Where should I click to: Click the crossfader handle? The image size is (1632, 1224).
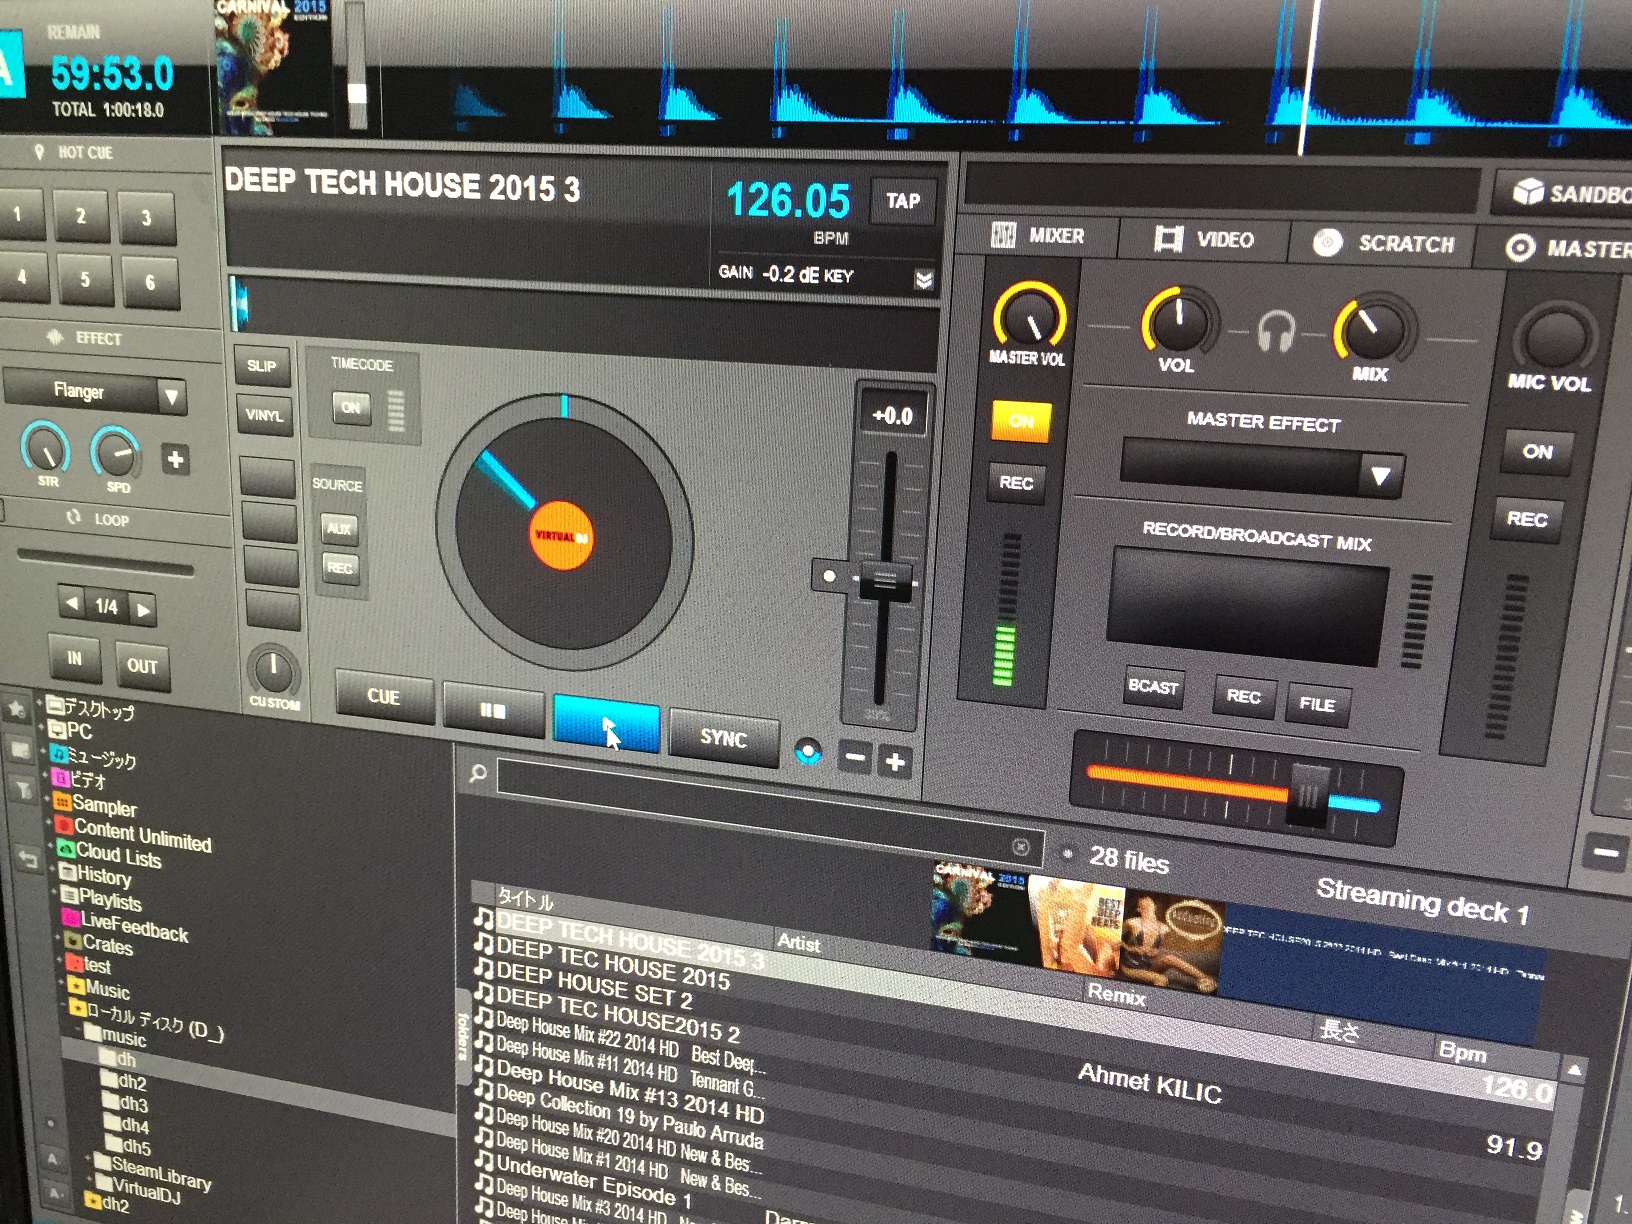(x=1309, y=795)
